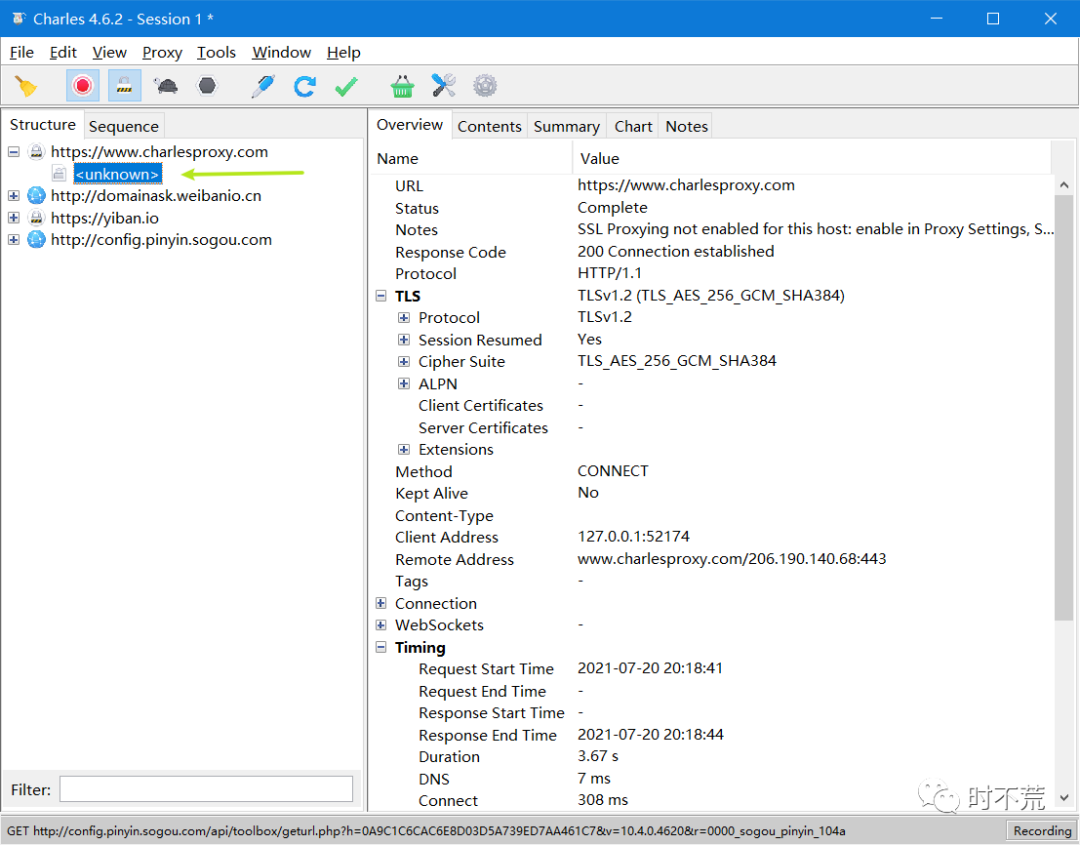Image resolution: width=1080 pixels, height=845 pixels.
Task: Expand the ALPN row
Action: (x=404, y=384)
